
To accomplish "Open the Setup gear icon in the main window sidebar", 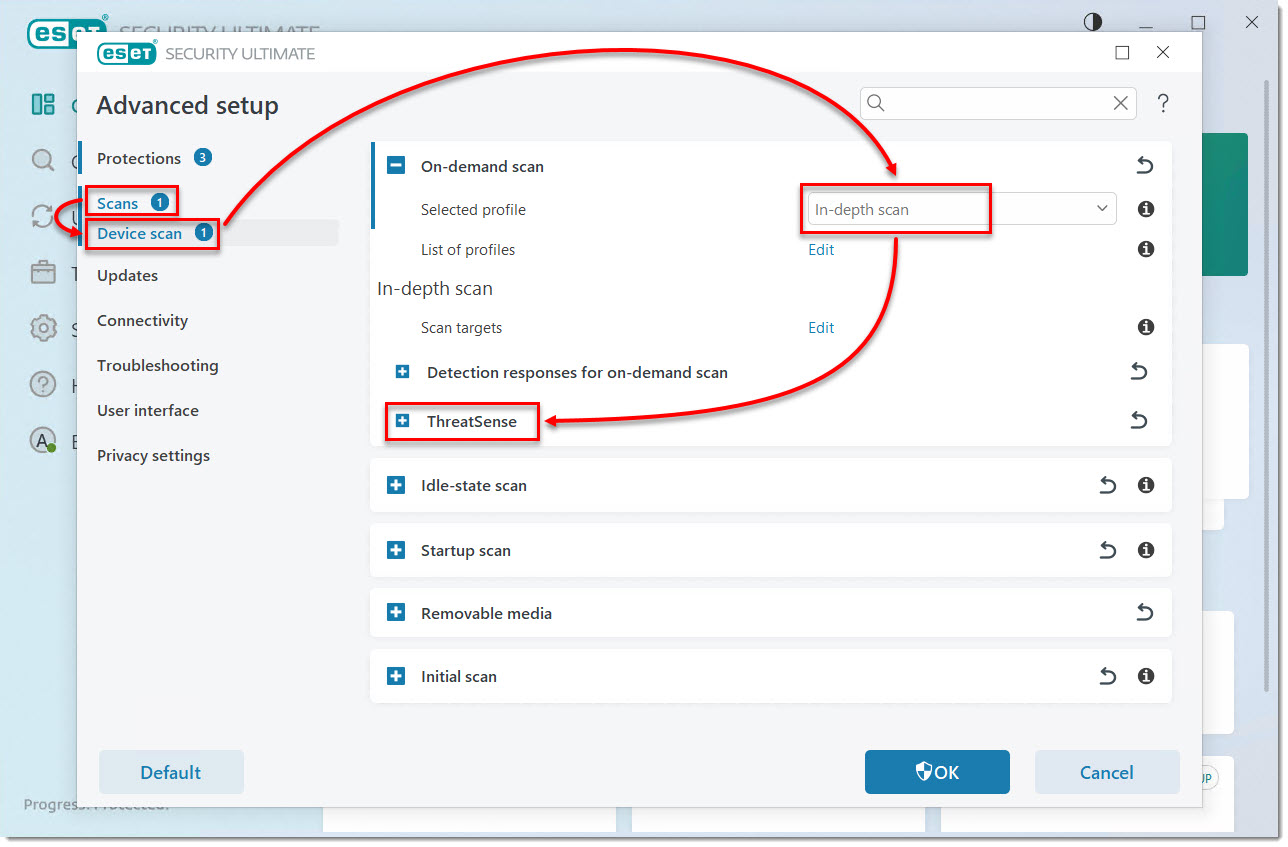I will (x=43, y=328).
